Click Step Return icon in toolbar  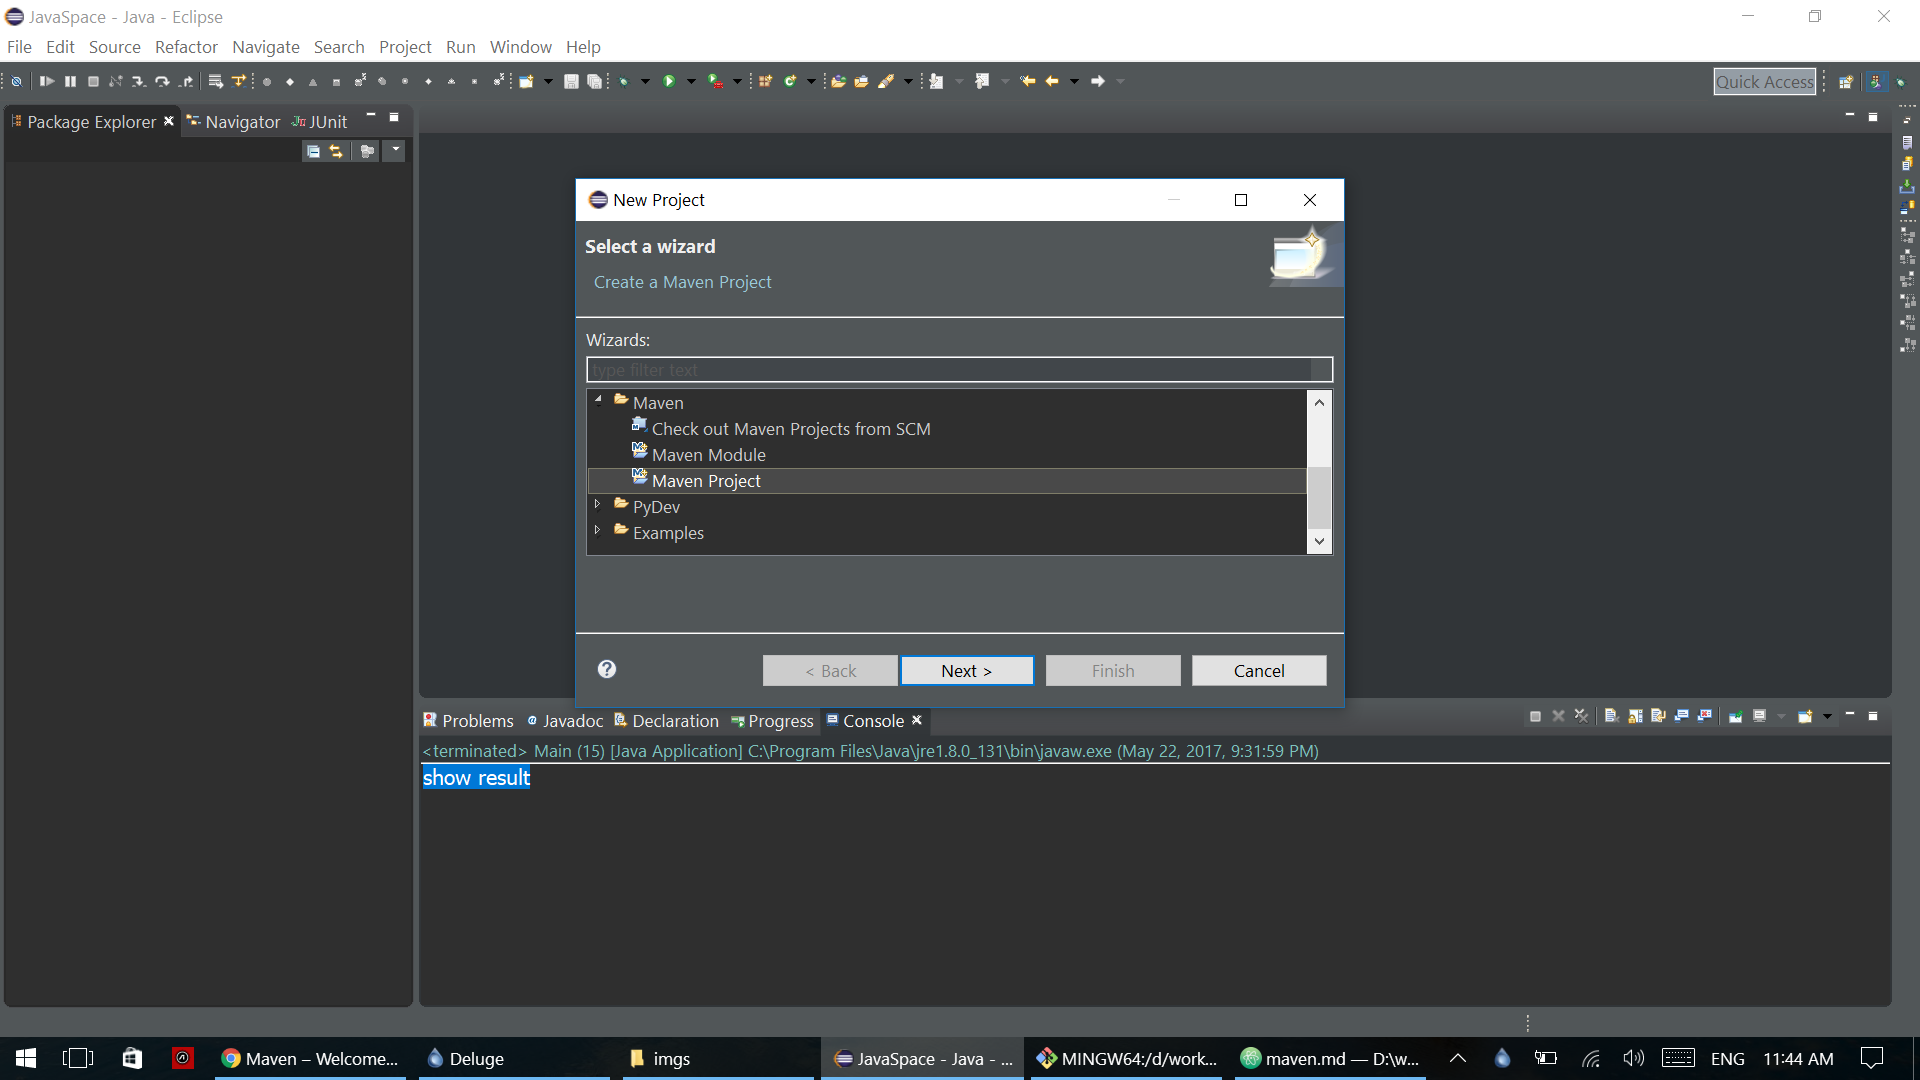pyautogui.click(x=185, y=81)
